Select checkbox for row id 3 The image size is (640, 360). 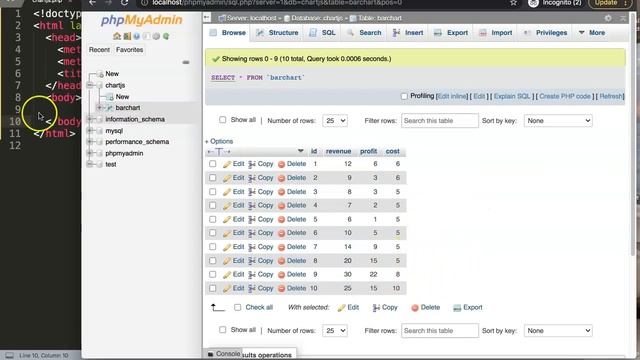click(213, 191)
